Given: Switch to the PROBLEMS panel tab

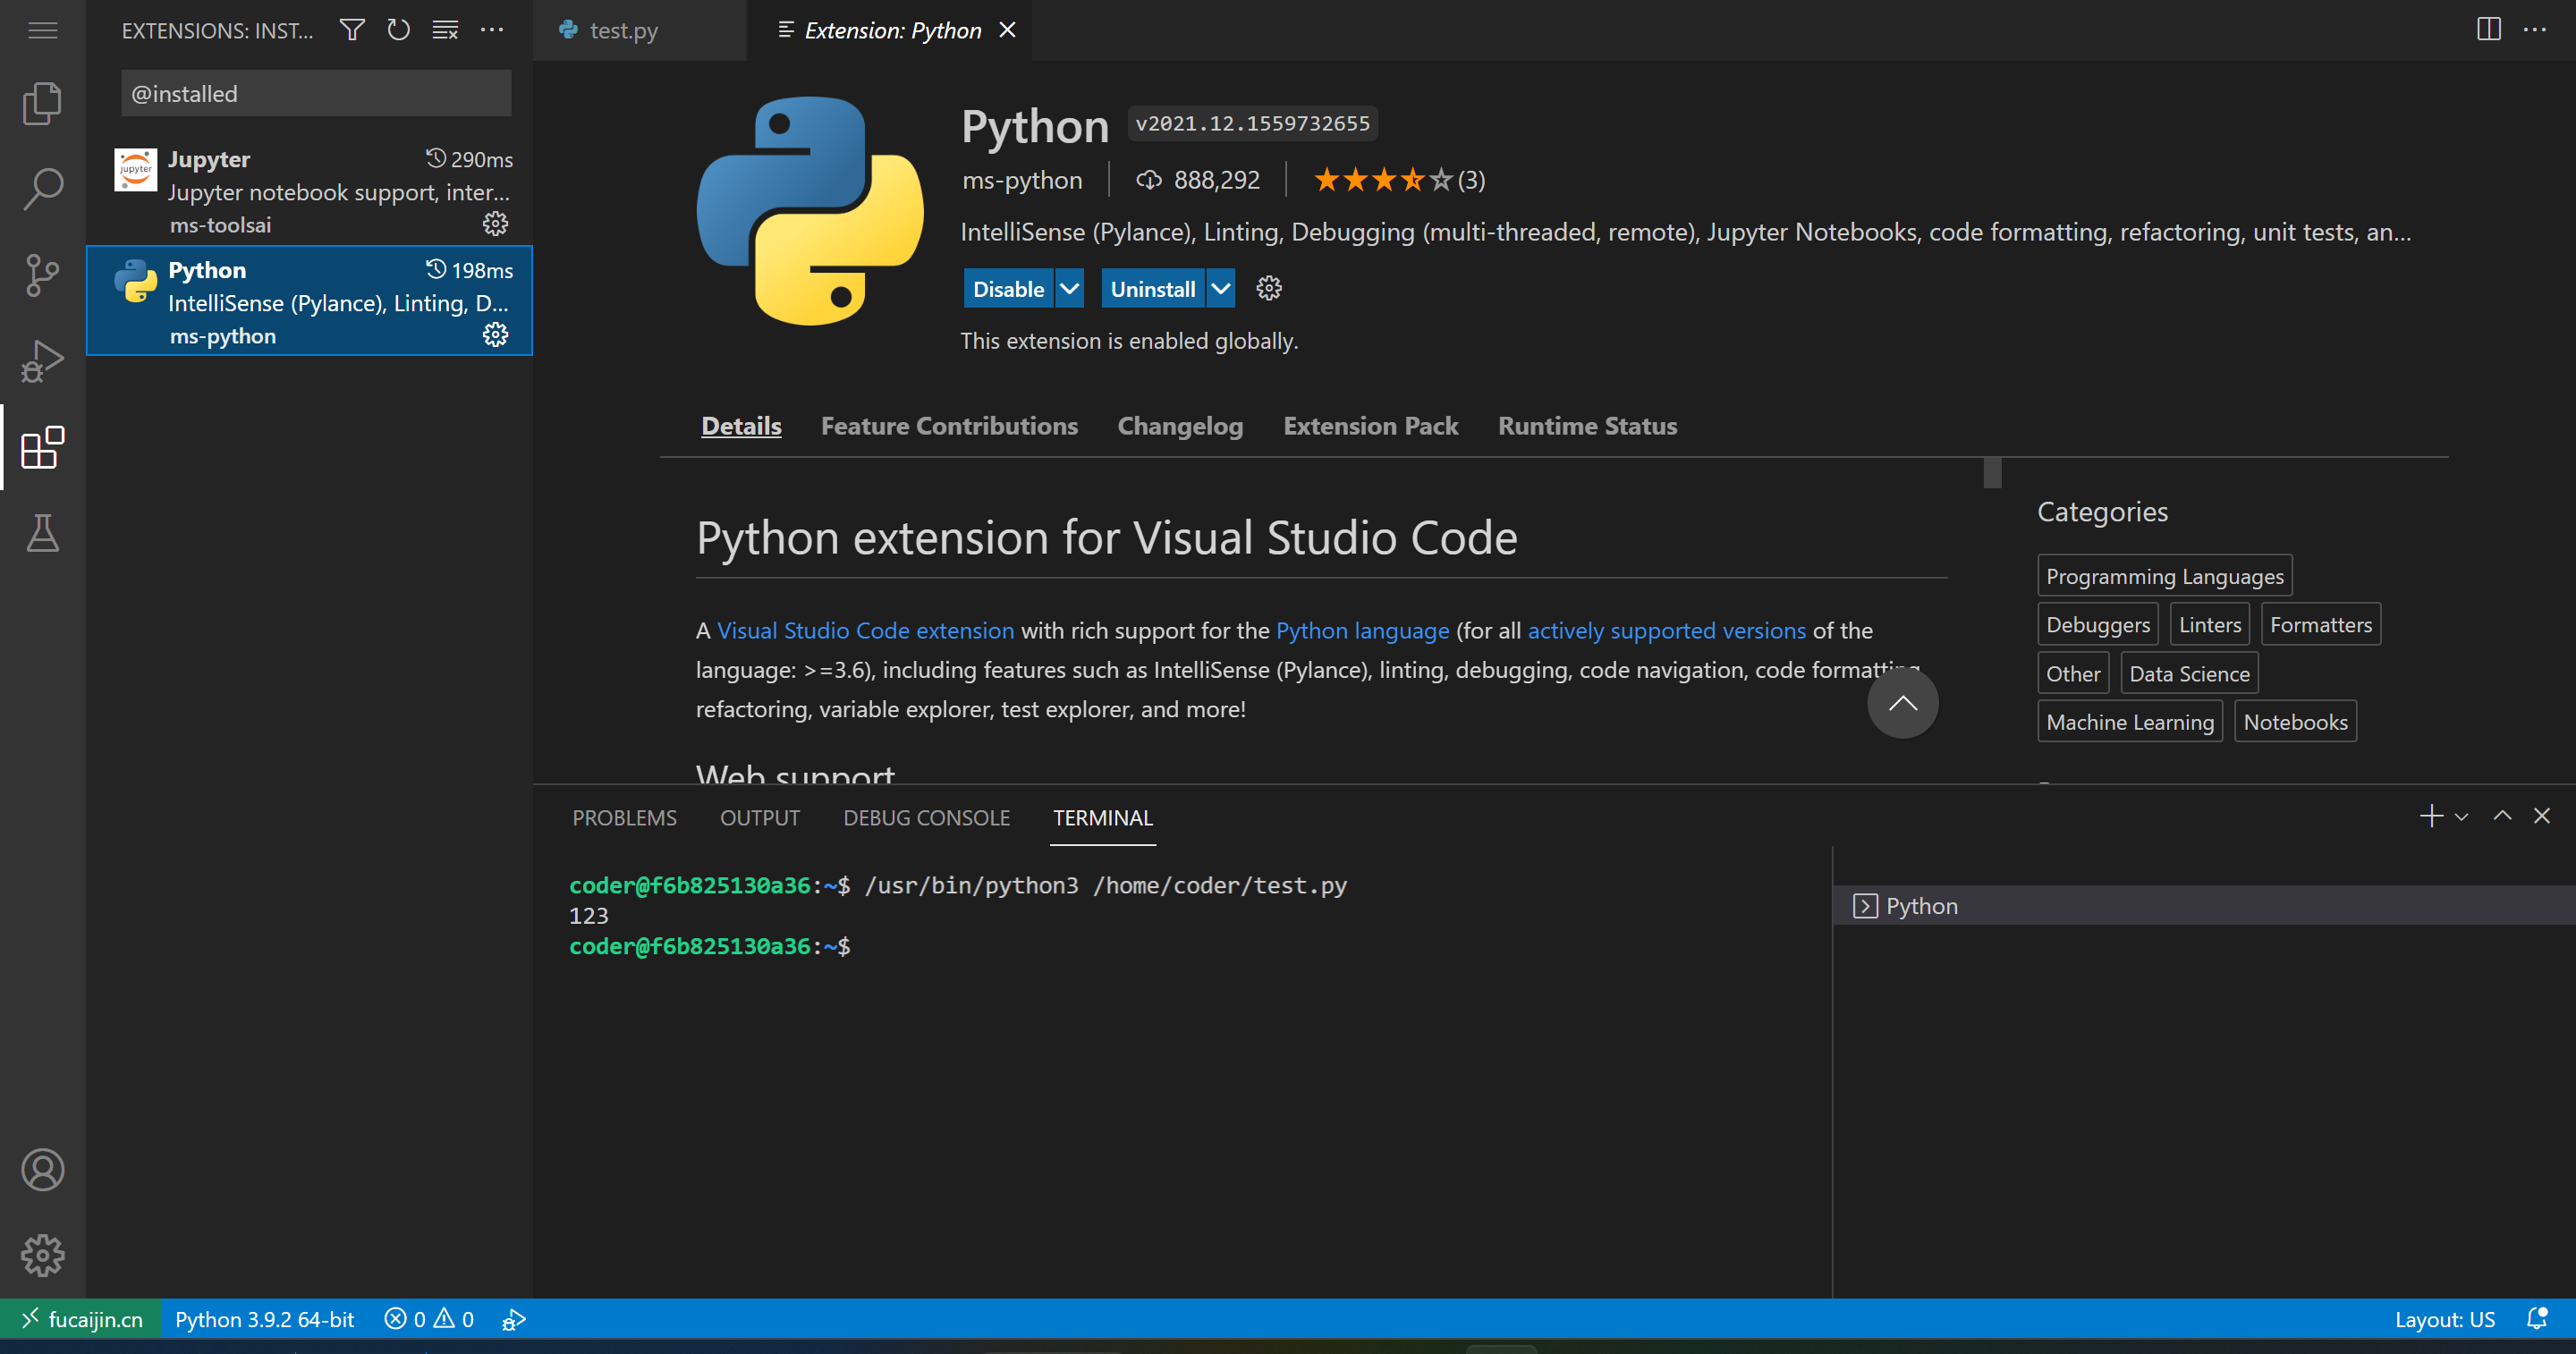Looking at the screenshot, I should (x=624, y=818).
